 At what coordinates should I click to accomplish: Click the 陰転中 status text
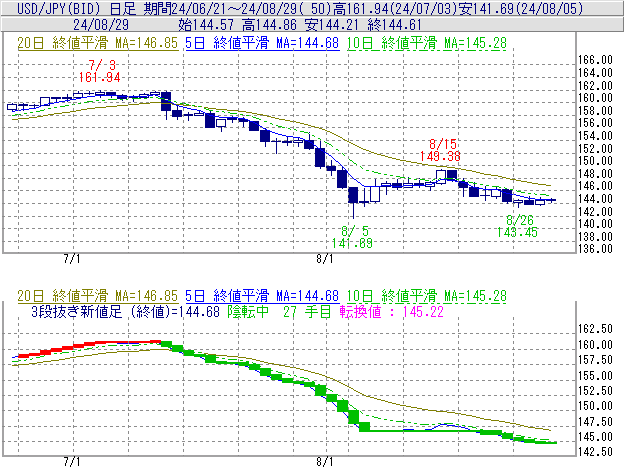pyautogui.click(x=248, y=311)
